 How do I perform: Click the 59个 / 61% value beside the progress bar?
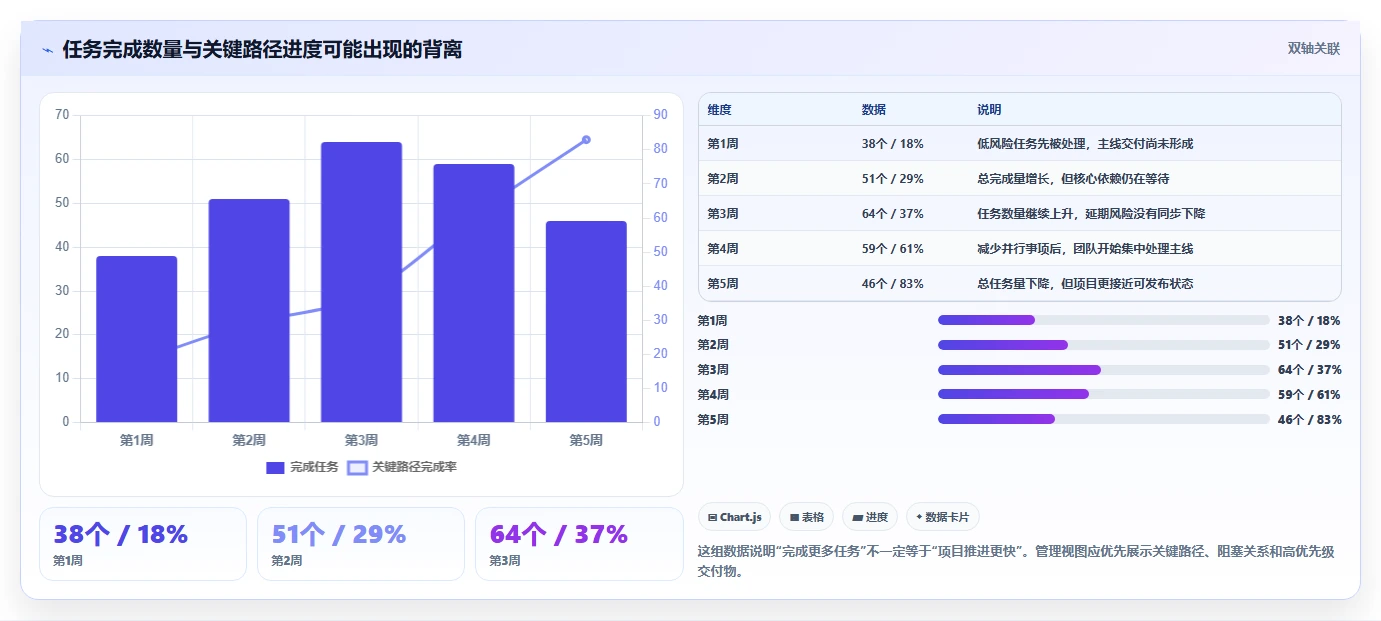point(1309,395)
